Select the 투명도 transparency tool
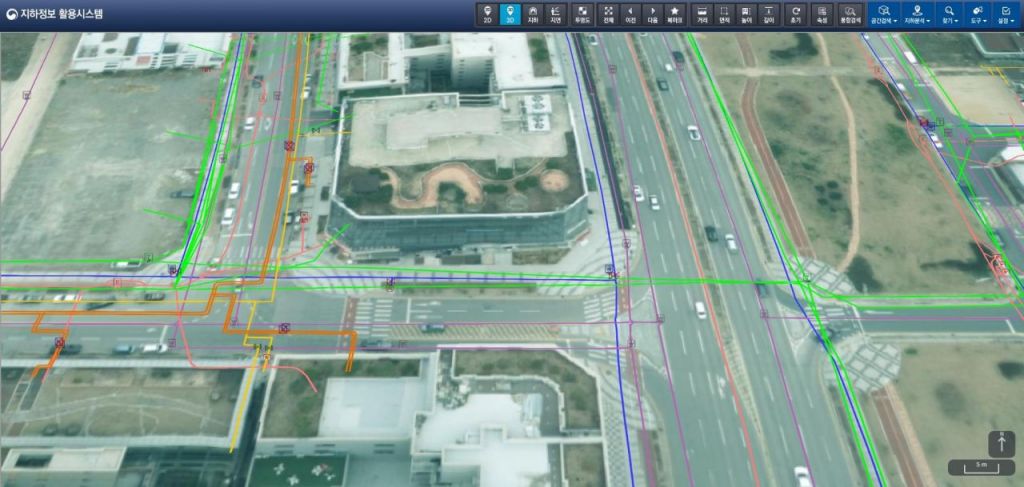This screenshot has width=1024, height=487. click(x=582, y=14)
